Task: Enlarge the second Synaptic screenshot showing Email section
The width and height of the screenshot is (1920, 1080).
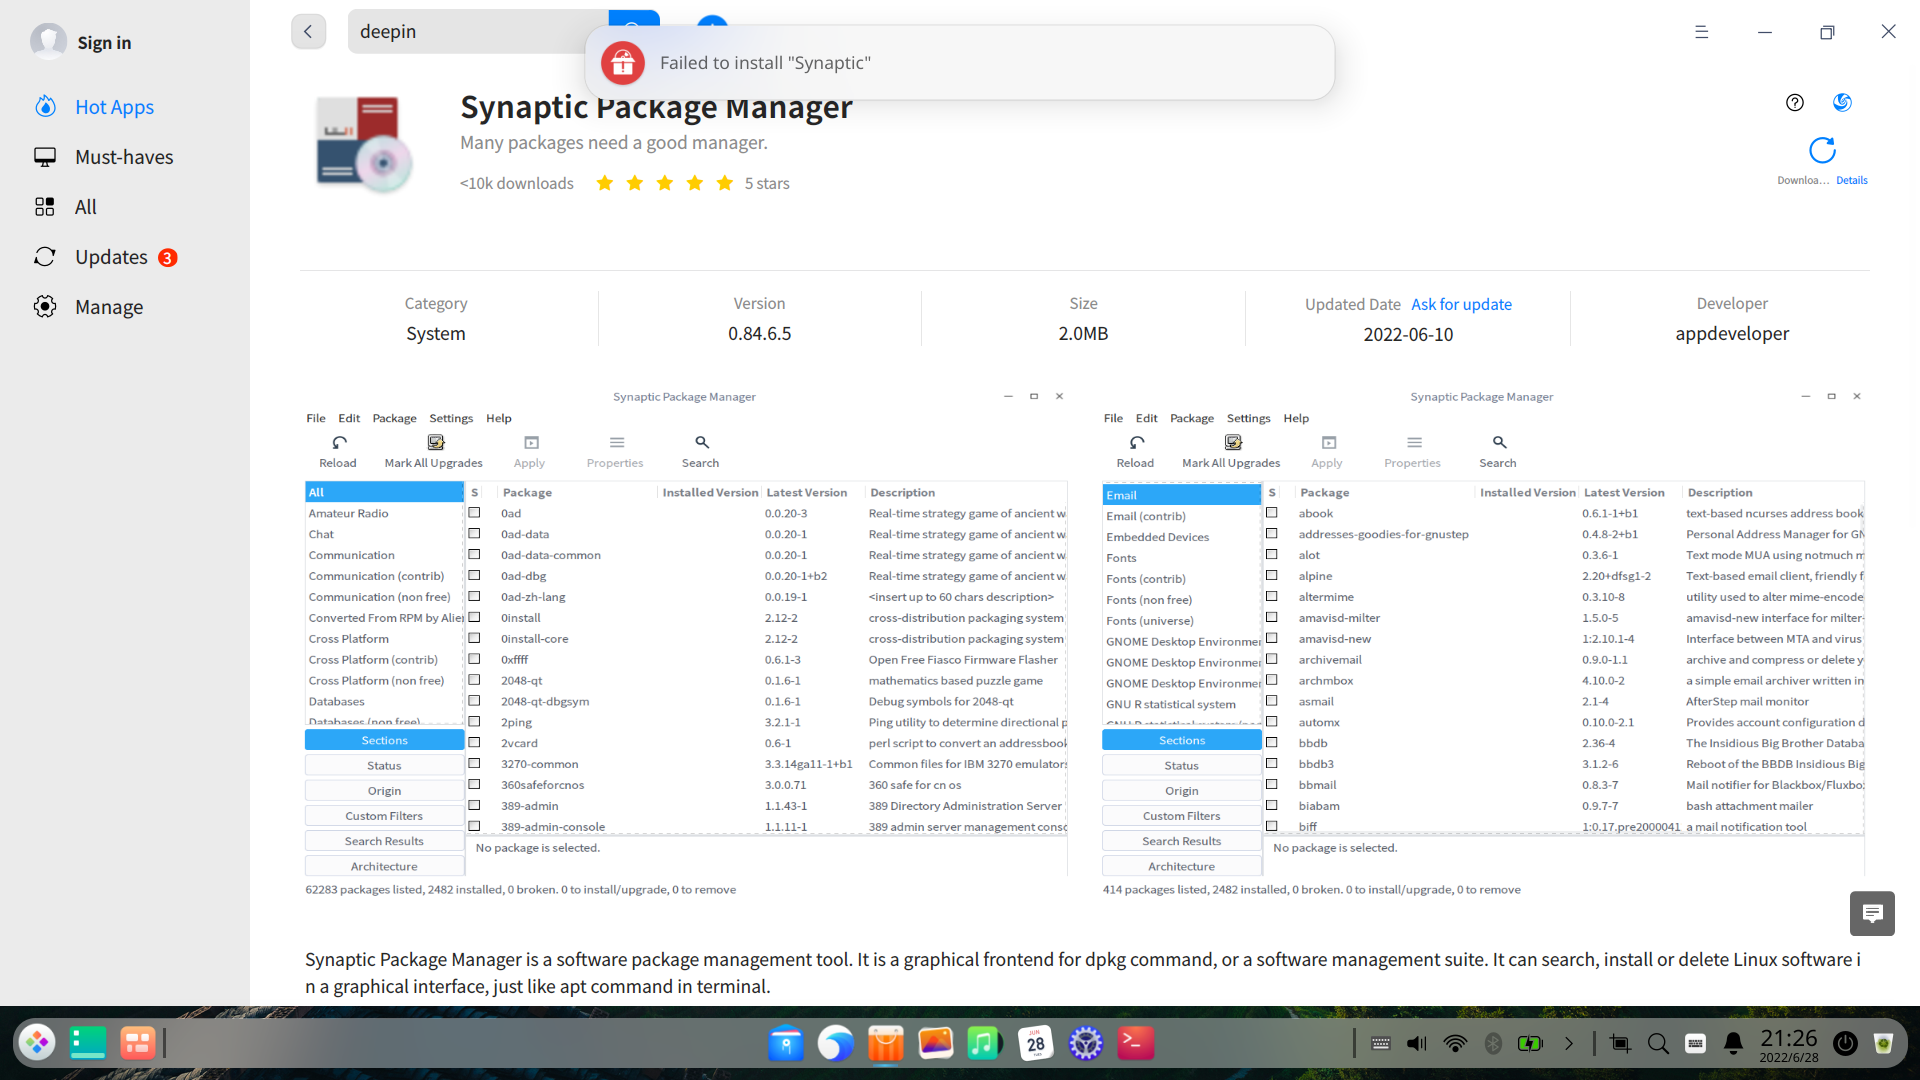Action: pos(1483,643)
